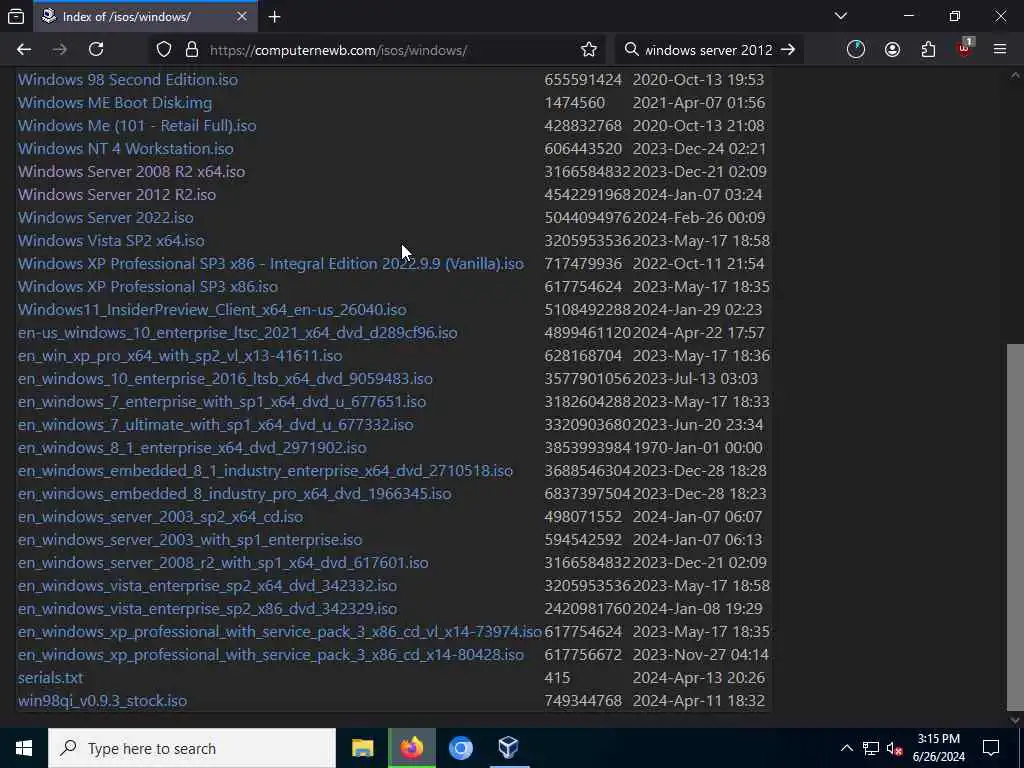
Task: Download Windows Me (101 - Retail Full).iso
Action: (x=136, y=125)
